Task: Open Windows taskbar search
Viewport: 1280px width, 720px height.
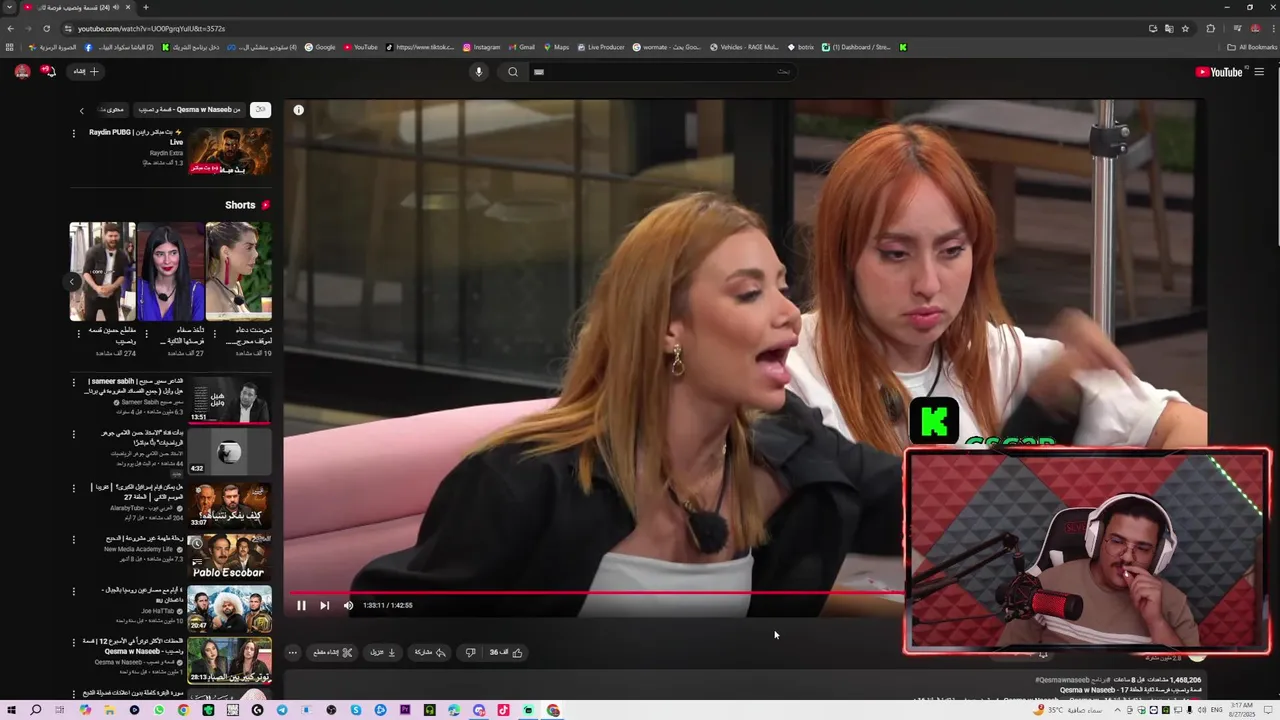Action: 35,710
